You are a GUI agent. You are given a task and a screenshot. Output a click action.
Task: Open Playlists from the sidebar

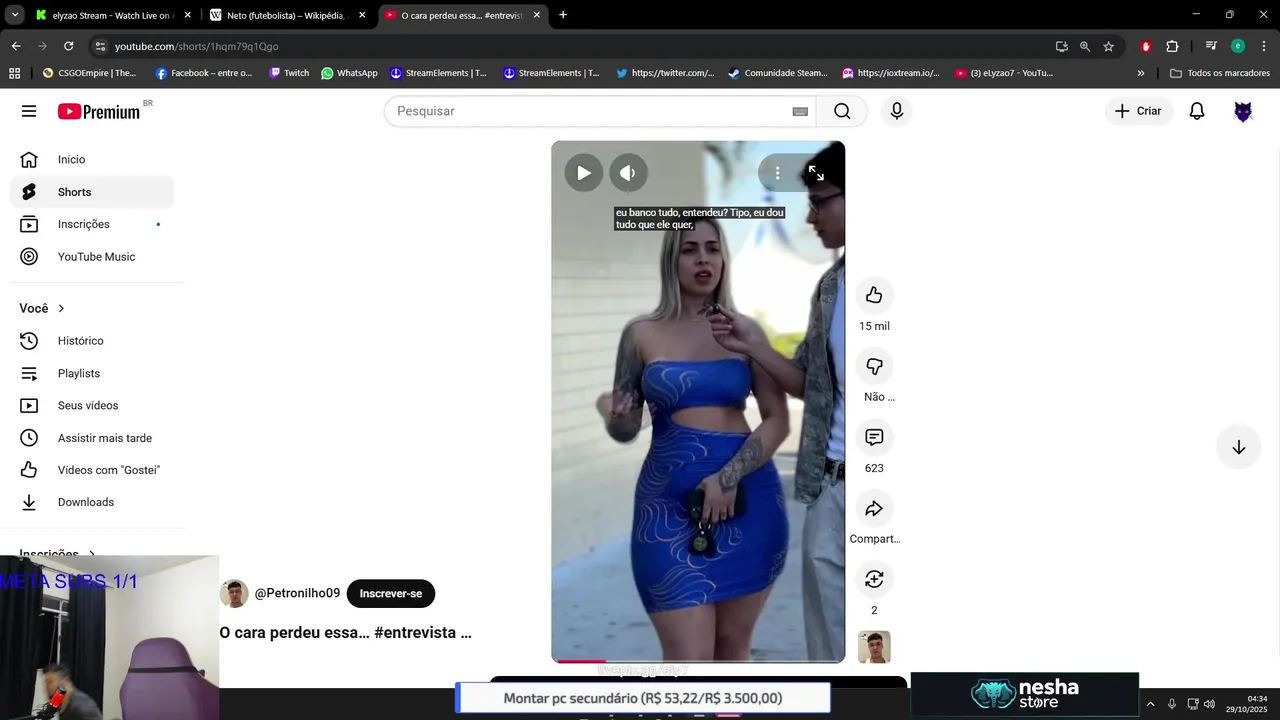92,373
